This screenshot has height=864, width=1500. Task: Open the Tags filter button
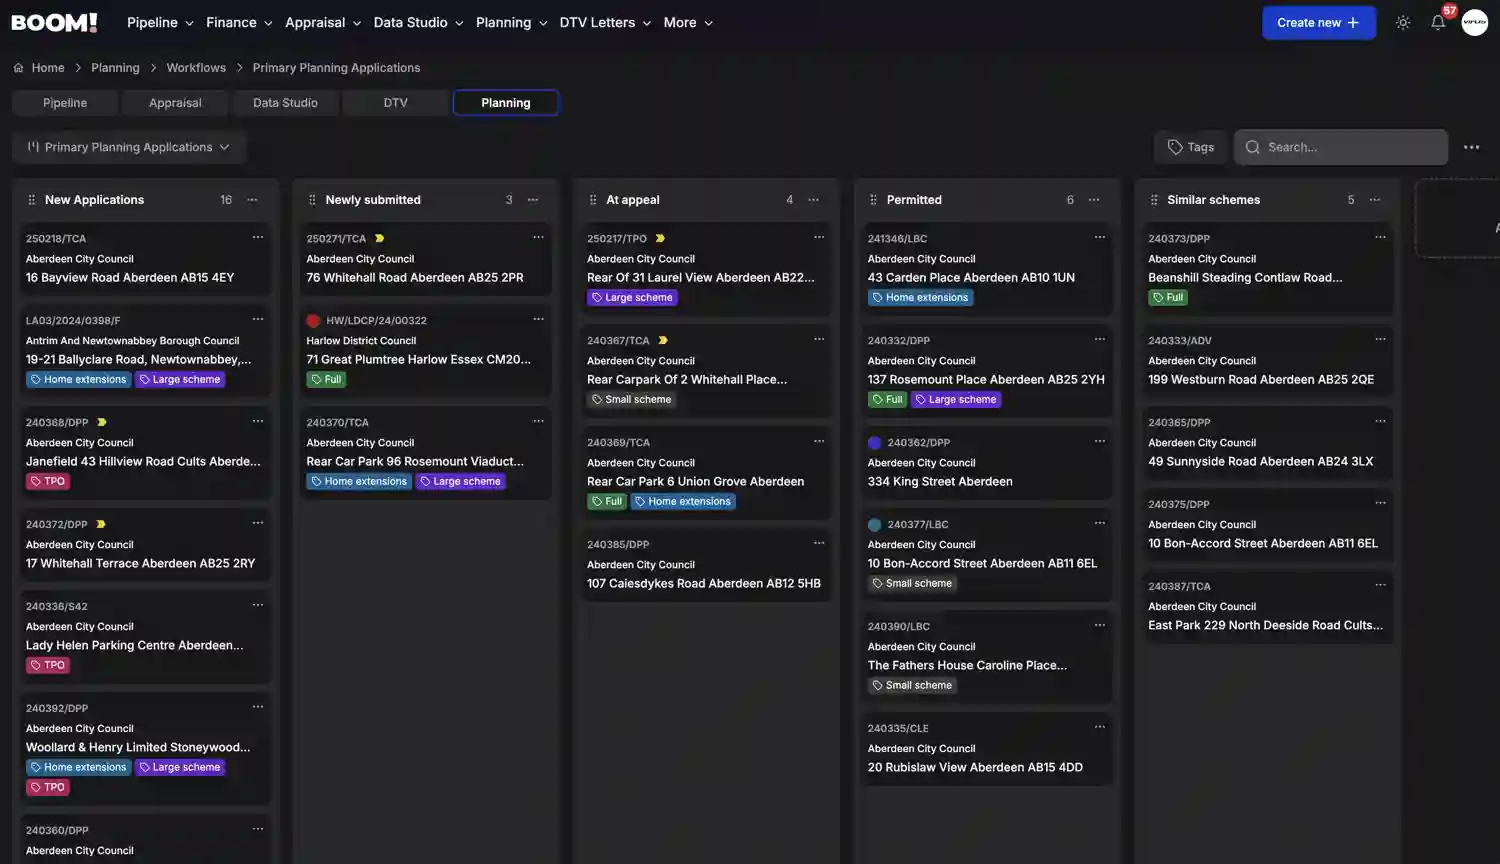[1190, 147]
